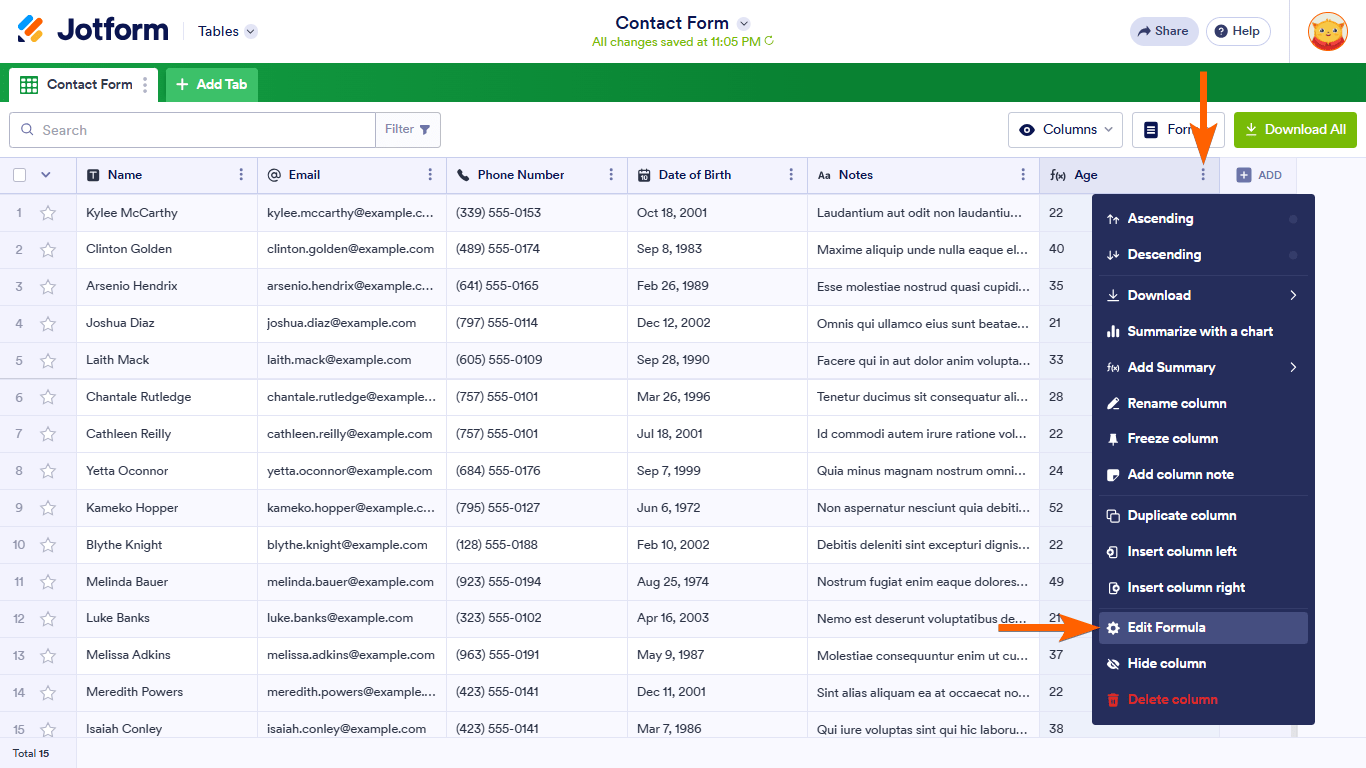The width and height of the screenshot is (1366, 768).
Task: Tick the select-all rows checkbox
Action: click(x=20, y=175)
